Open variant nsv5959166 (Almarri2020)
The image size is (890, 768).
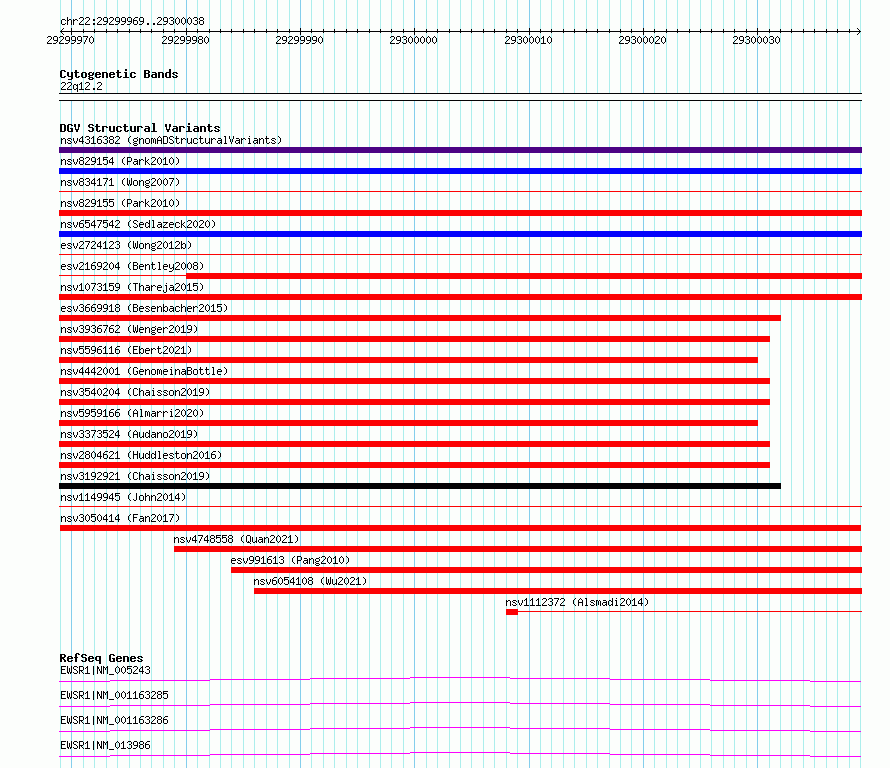[x=132, y=413]
